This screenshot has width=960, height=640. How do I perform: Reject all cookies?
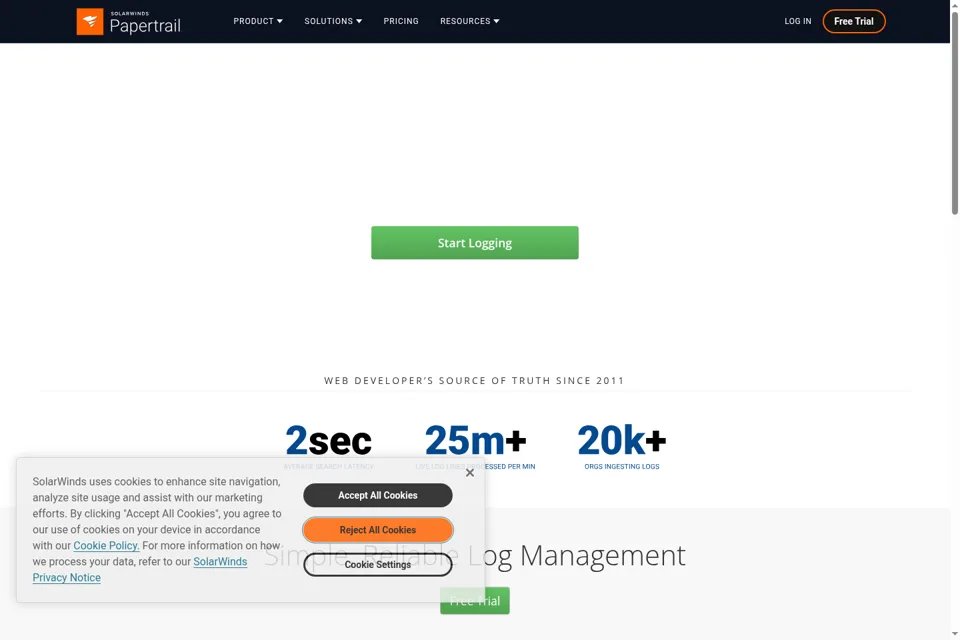pos(378,530)
